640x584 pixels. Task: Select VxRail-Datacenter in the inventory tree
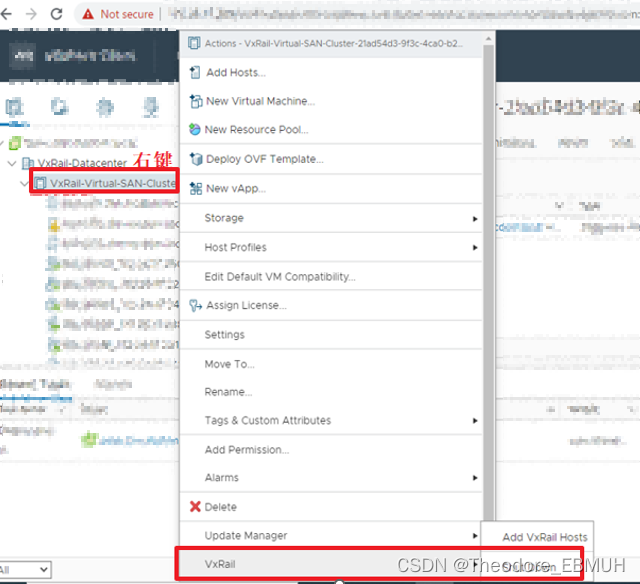click(x=82, y=163)
